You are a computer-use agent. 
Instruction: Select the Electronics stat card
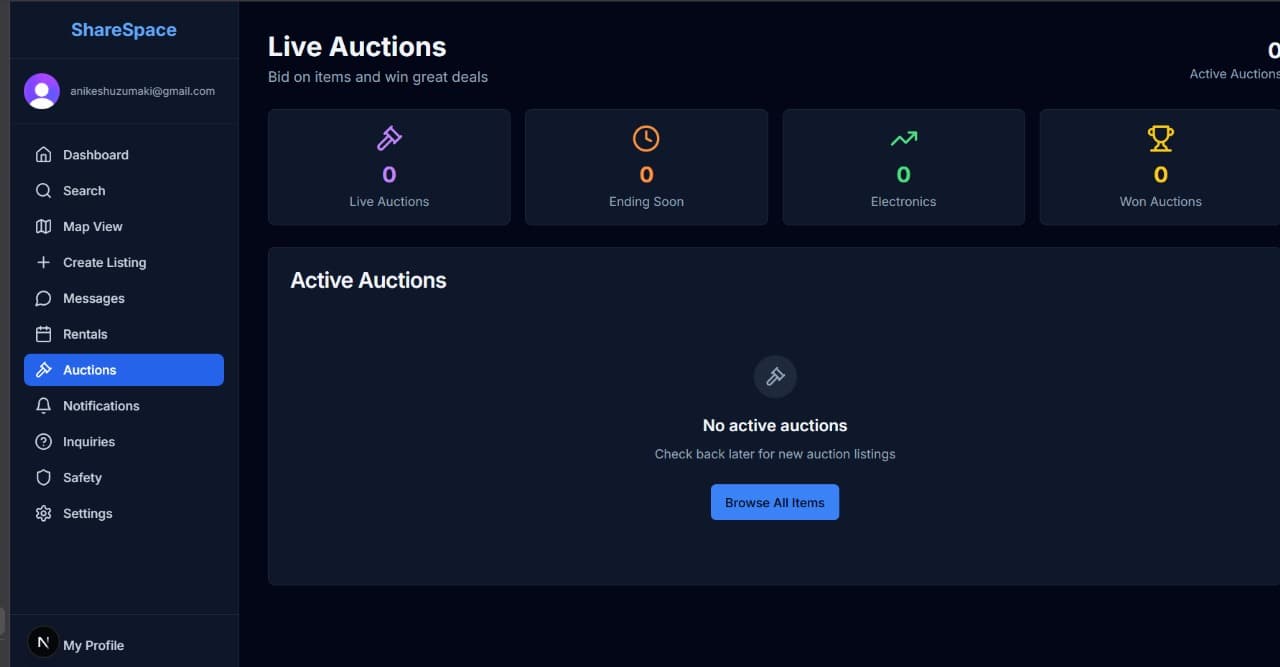[903, 167]
